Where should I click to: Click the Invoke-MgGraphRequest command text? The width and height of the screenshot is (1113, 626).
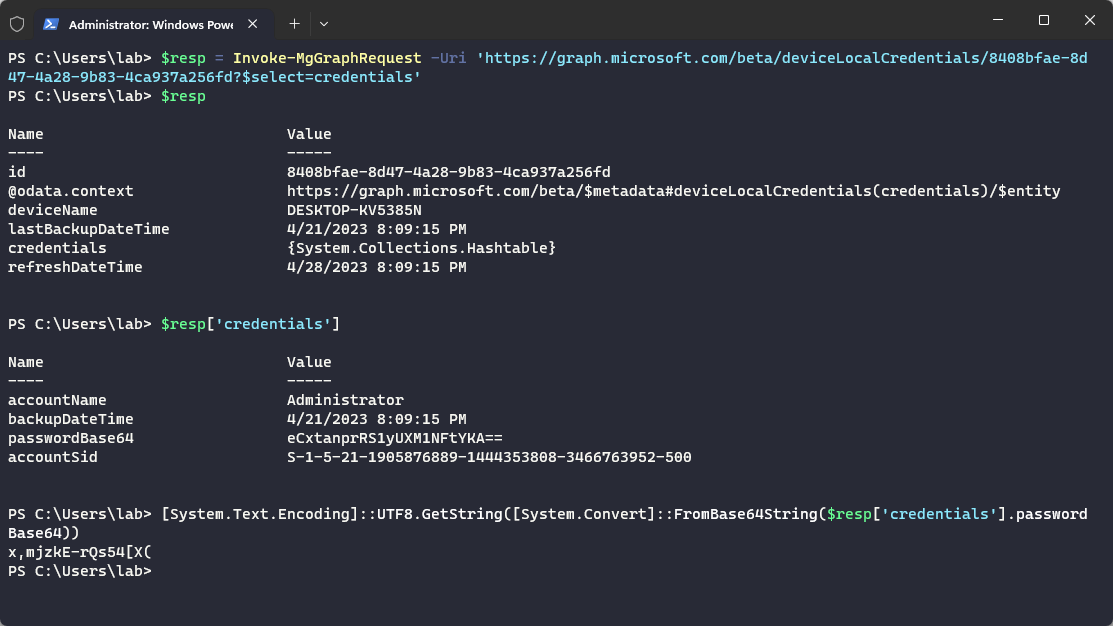click(327, 58)
